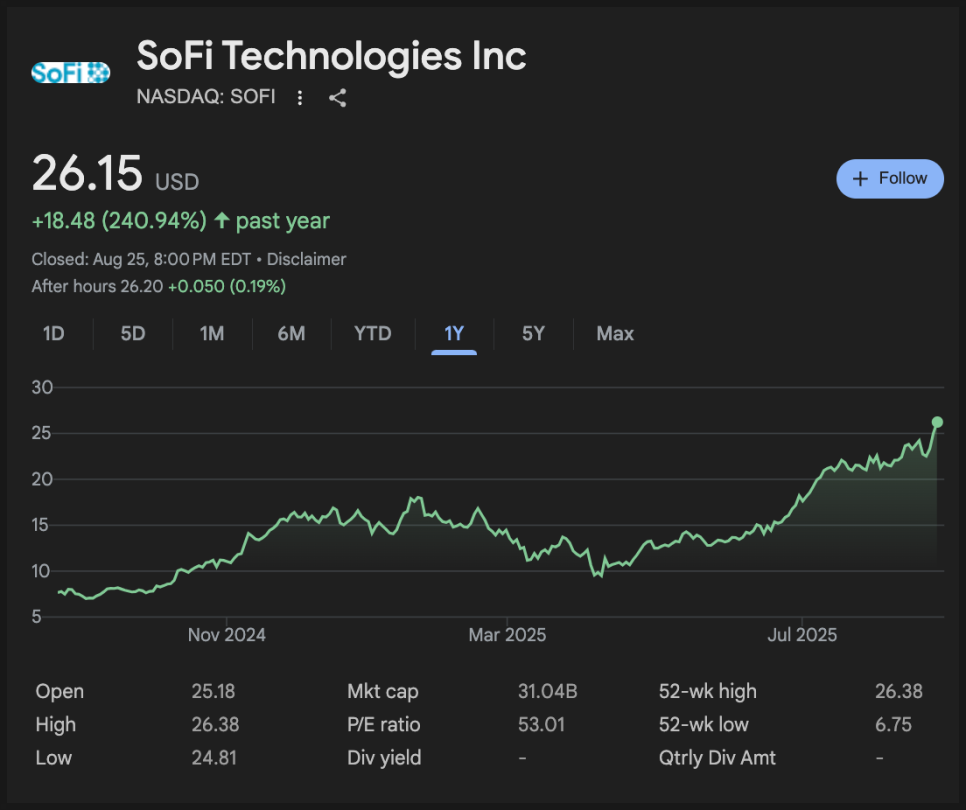Click the 52-wk low value 6.75

coord(893,724)
